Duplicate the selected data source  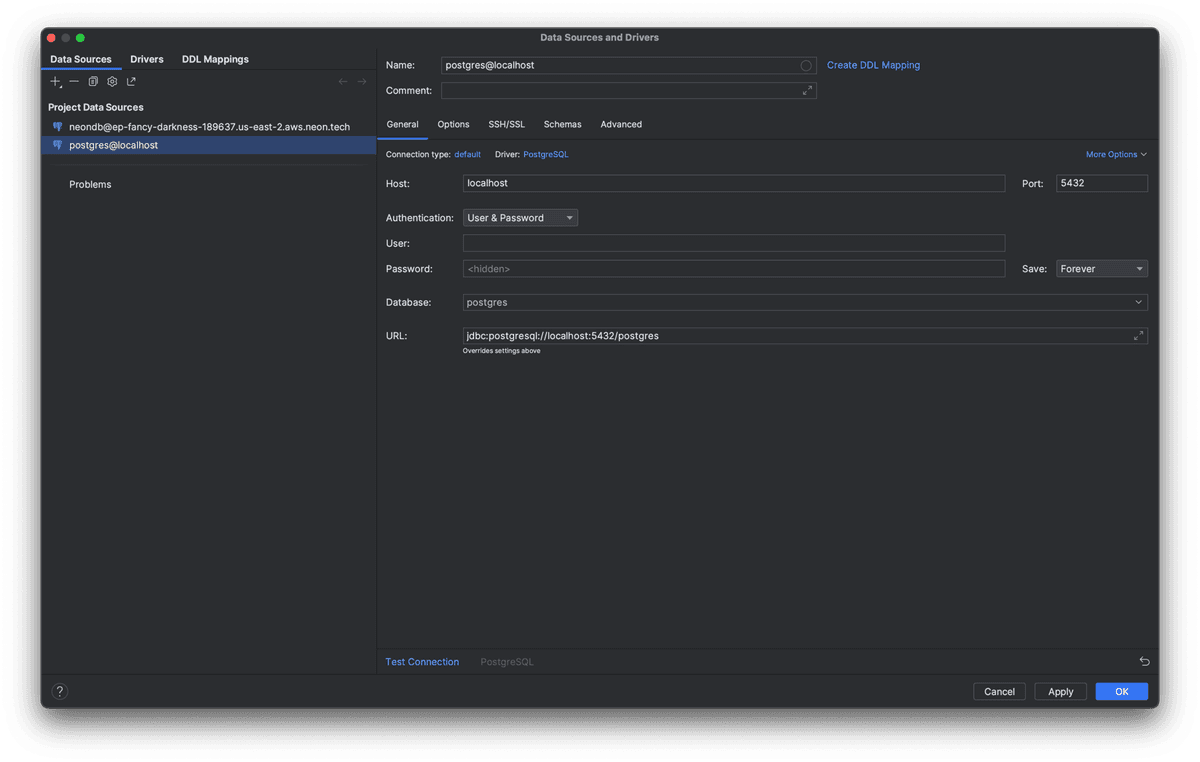click(93, 81)
